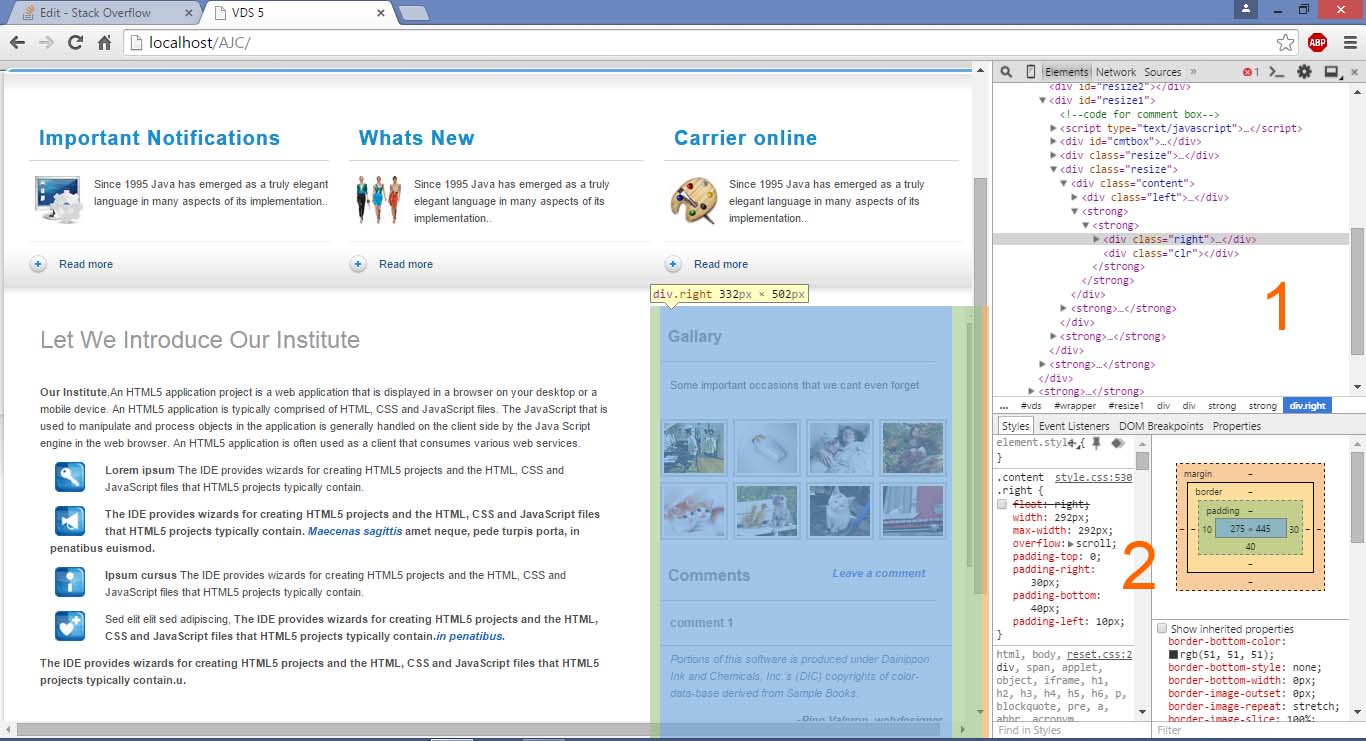
Task: Open the Chrome hamburger menu
Action: 1351,43
